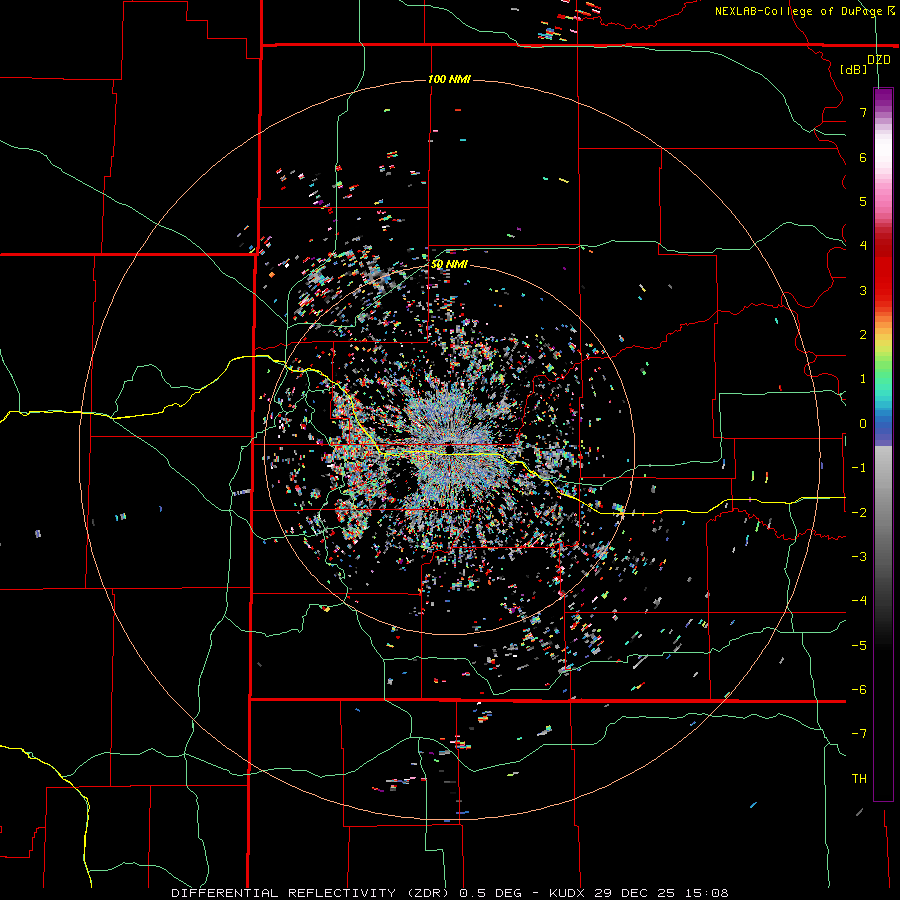Click the -1 value on the color scale
The image size is (900, 900).
tap(859, 468)
